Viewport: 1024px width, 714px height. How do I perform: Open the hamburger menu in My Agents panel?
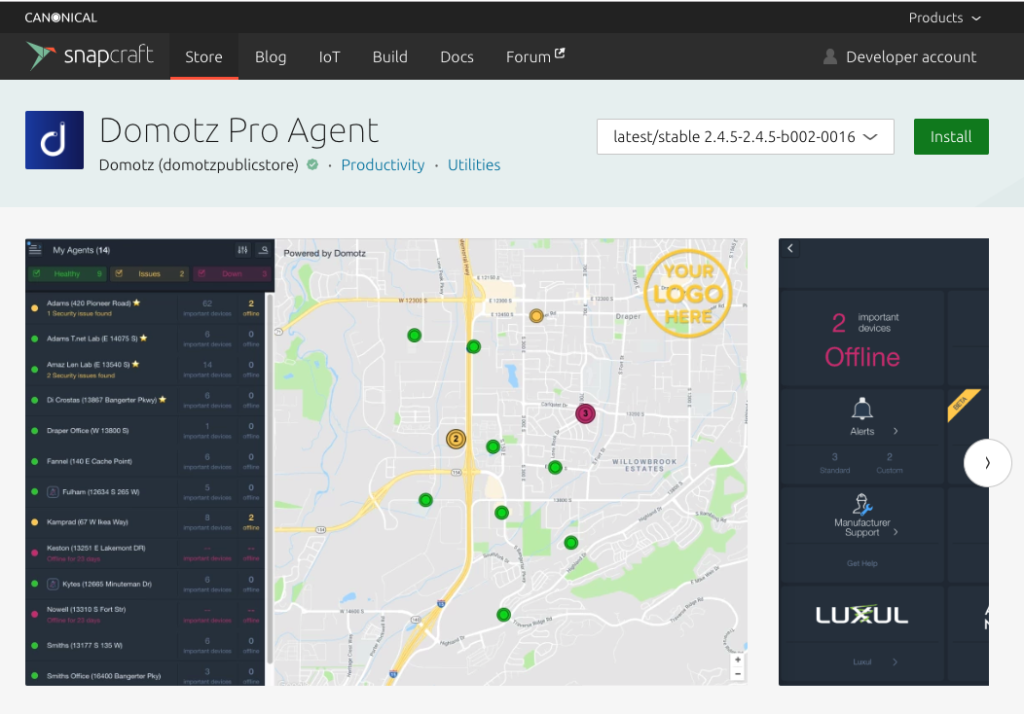click(34, 250)
